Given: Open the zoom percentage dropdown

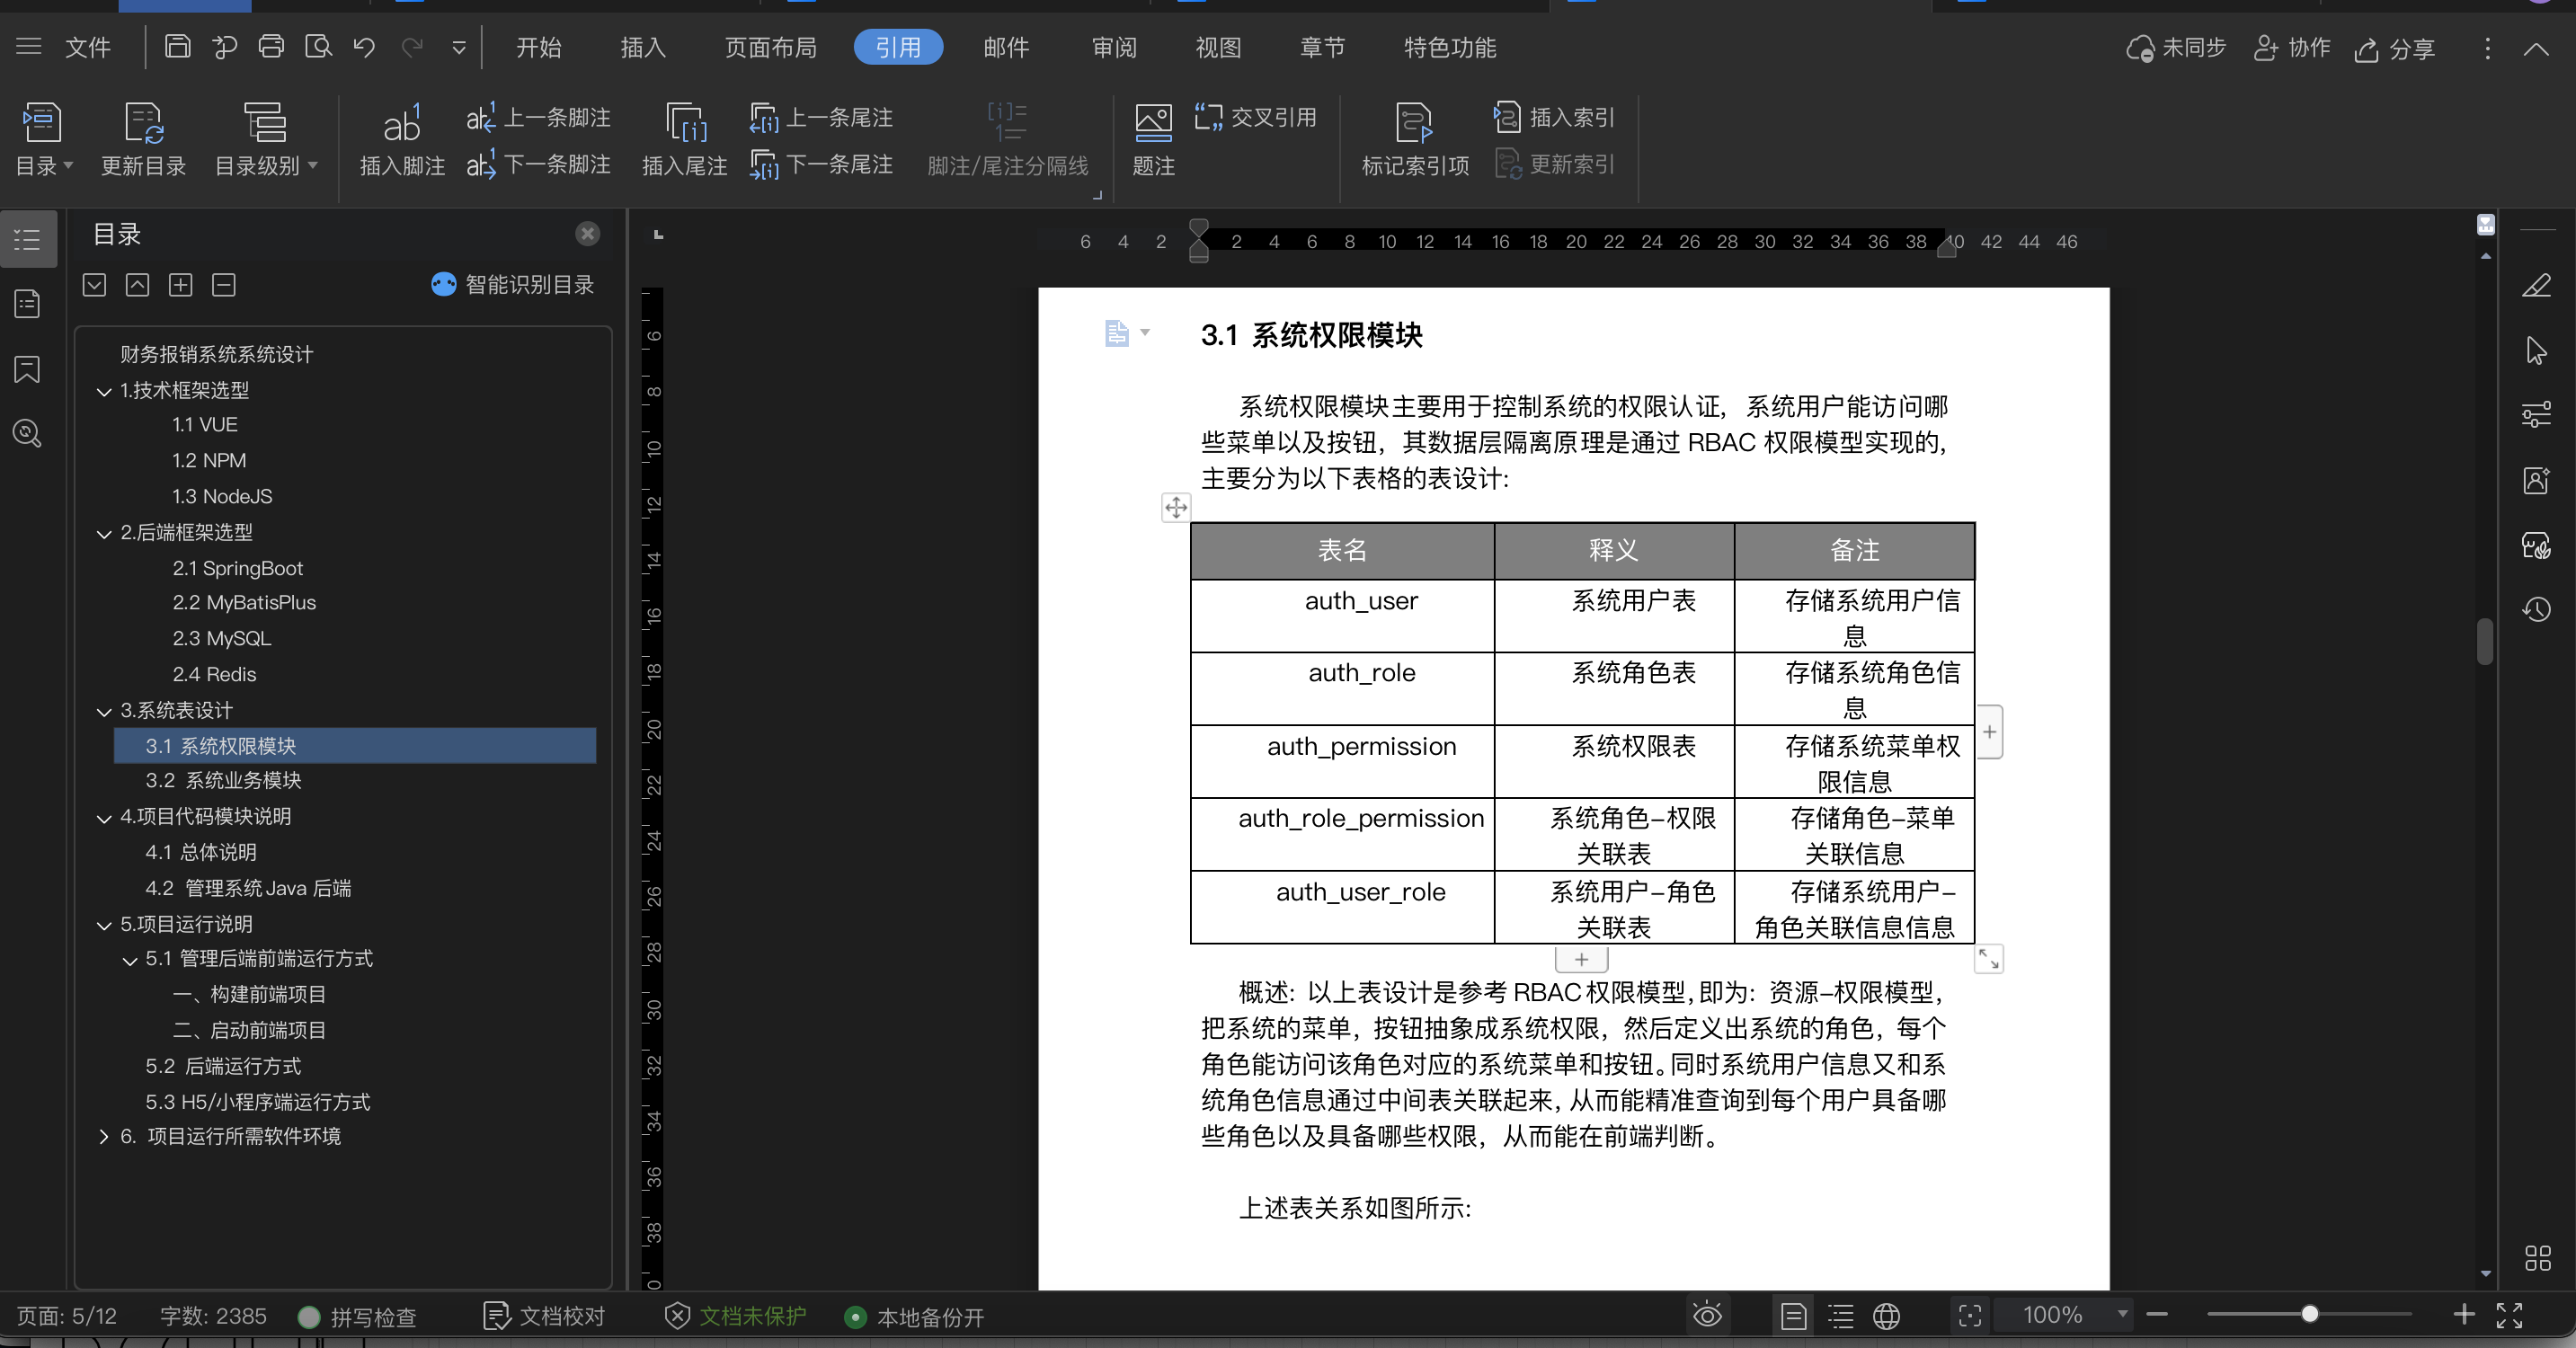Looking at the screenshot, I should point(2122,1315).
